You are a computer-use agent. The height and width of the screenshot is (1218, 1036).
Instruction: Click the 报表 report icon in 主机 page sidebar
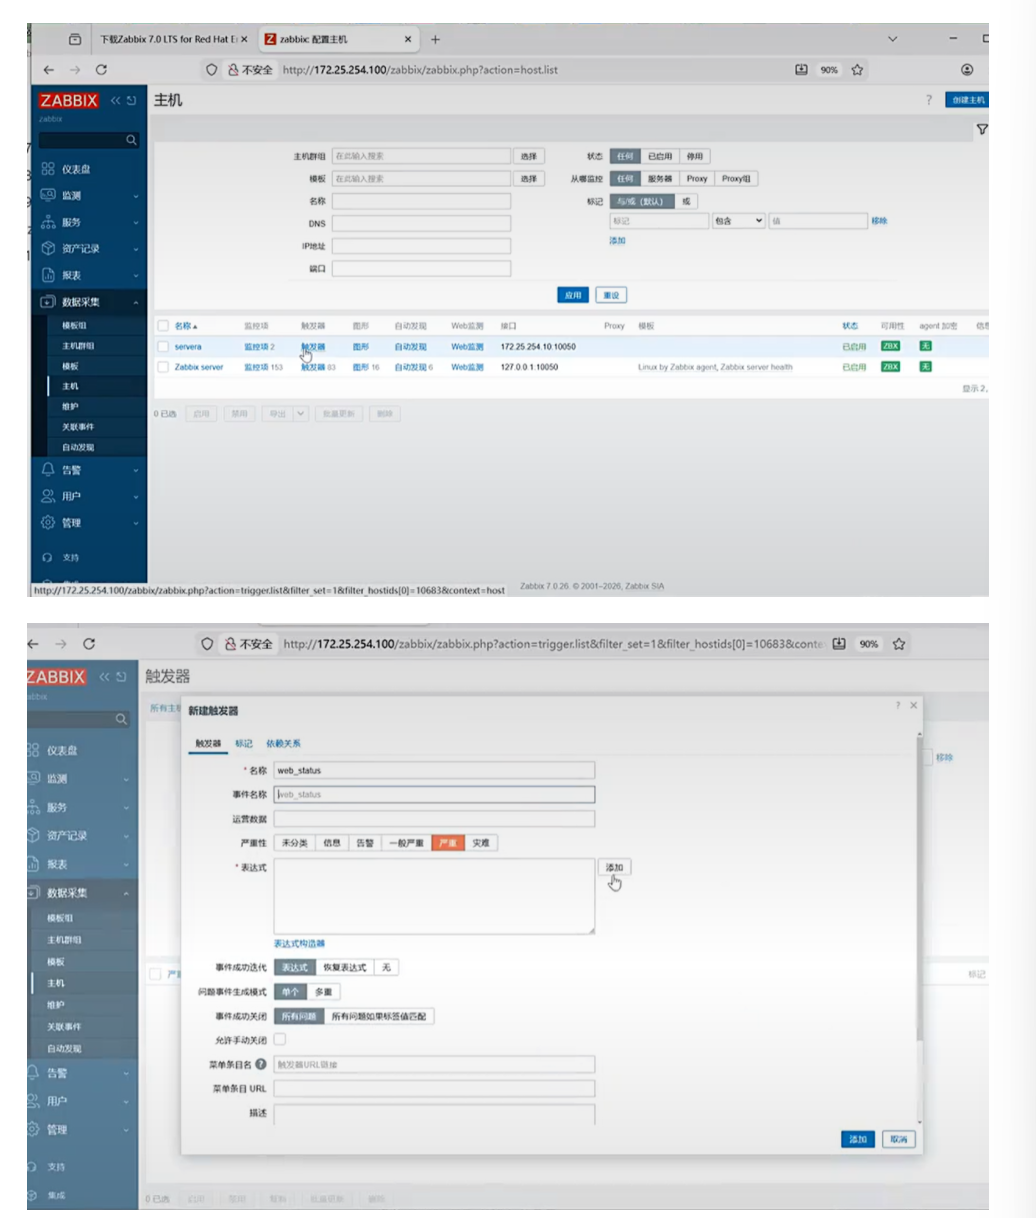click(48, 275)
